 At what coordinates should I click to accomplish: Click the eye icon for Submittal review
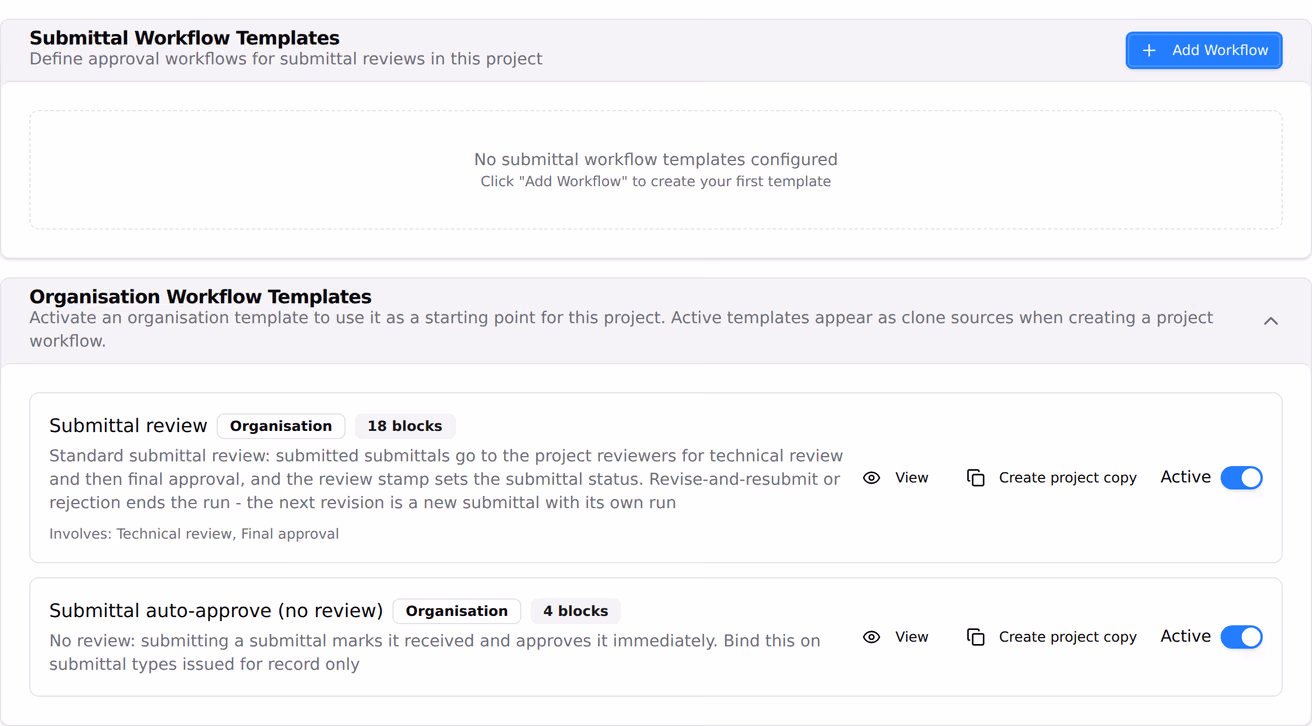[x=871, y=478]
